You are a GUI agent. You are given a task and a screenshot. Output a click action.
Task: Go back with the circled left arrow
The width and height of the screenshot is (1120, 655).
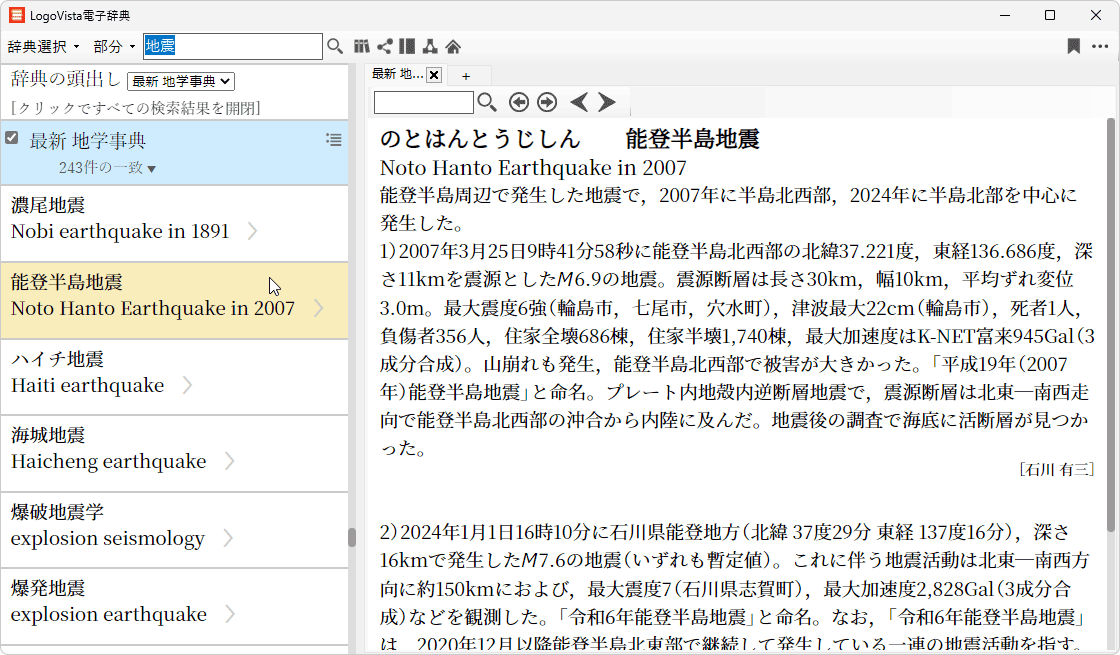[518, 102]
